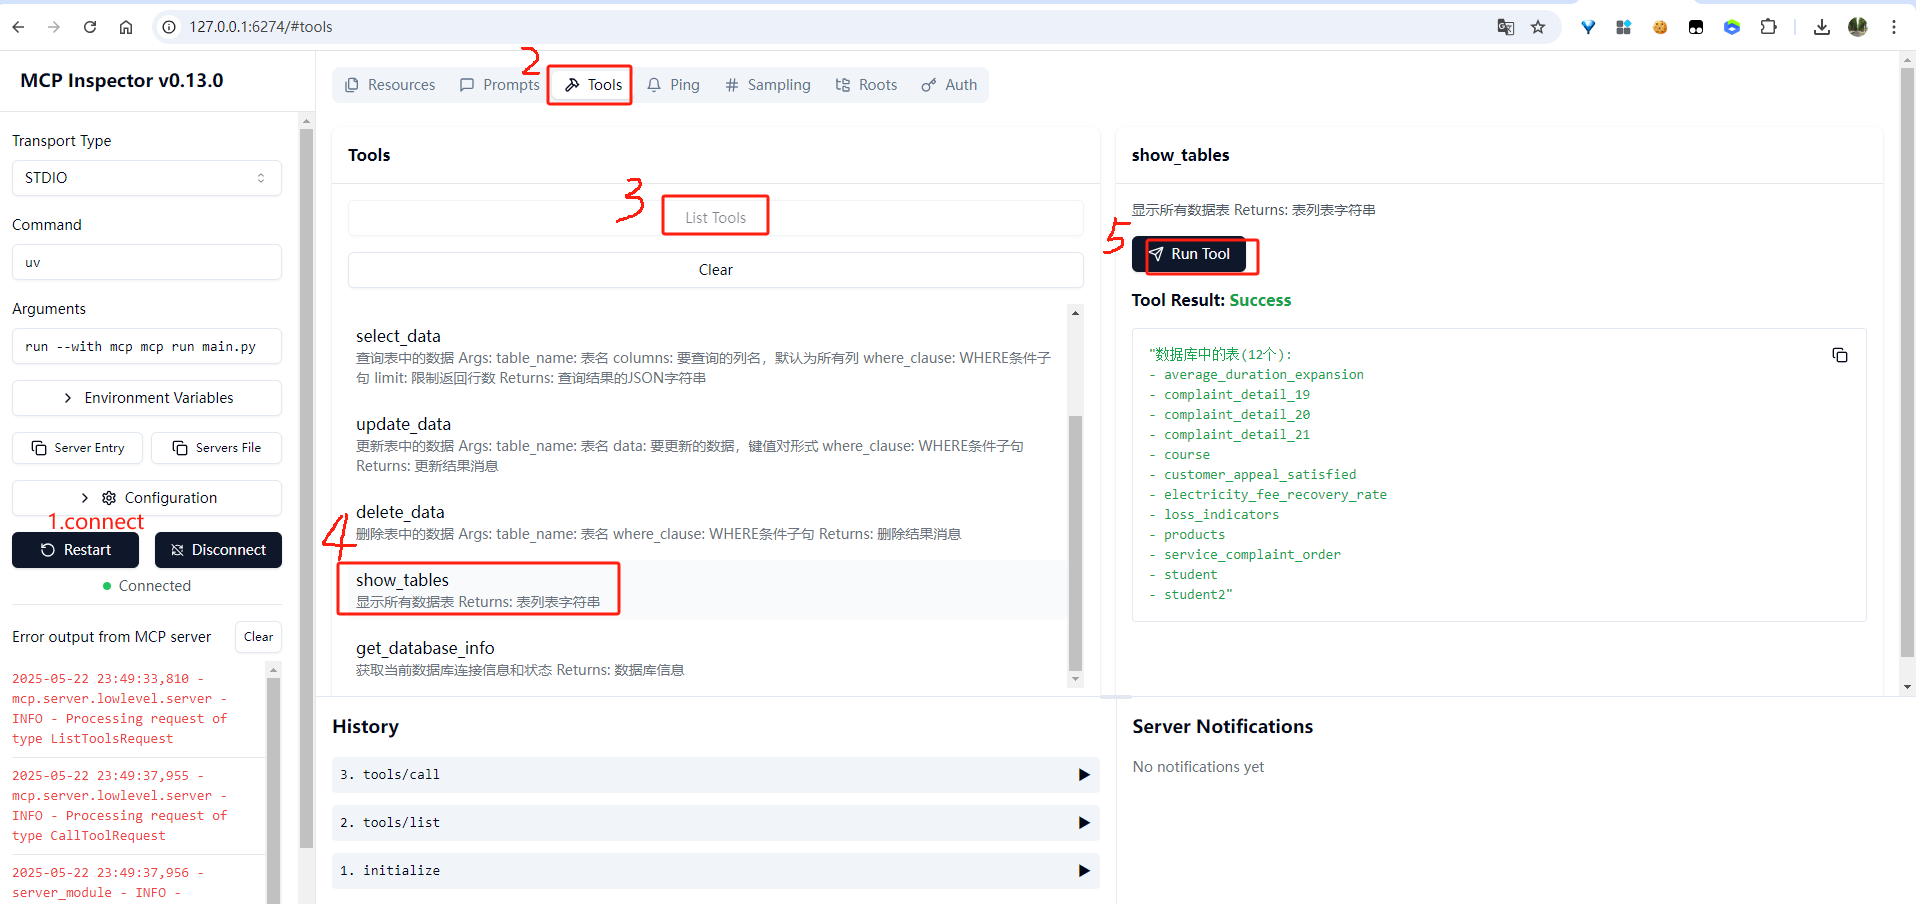
Task: Focus the browser address bar
Action: (820, 27)
